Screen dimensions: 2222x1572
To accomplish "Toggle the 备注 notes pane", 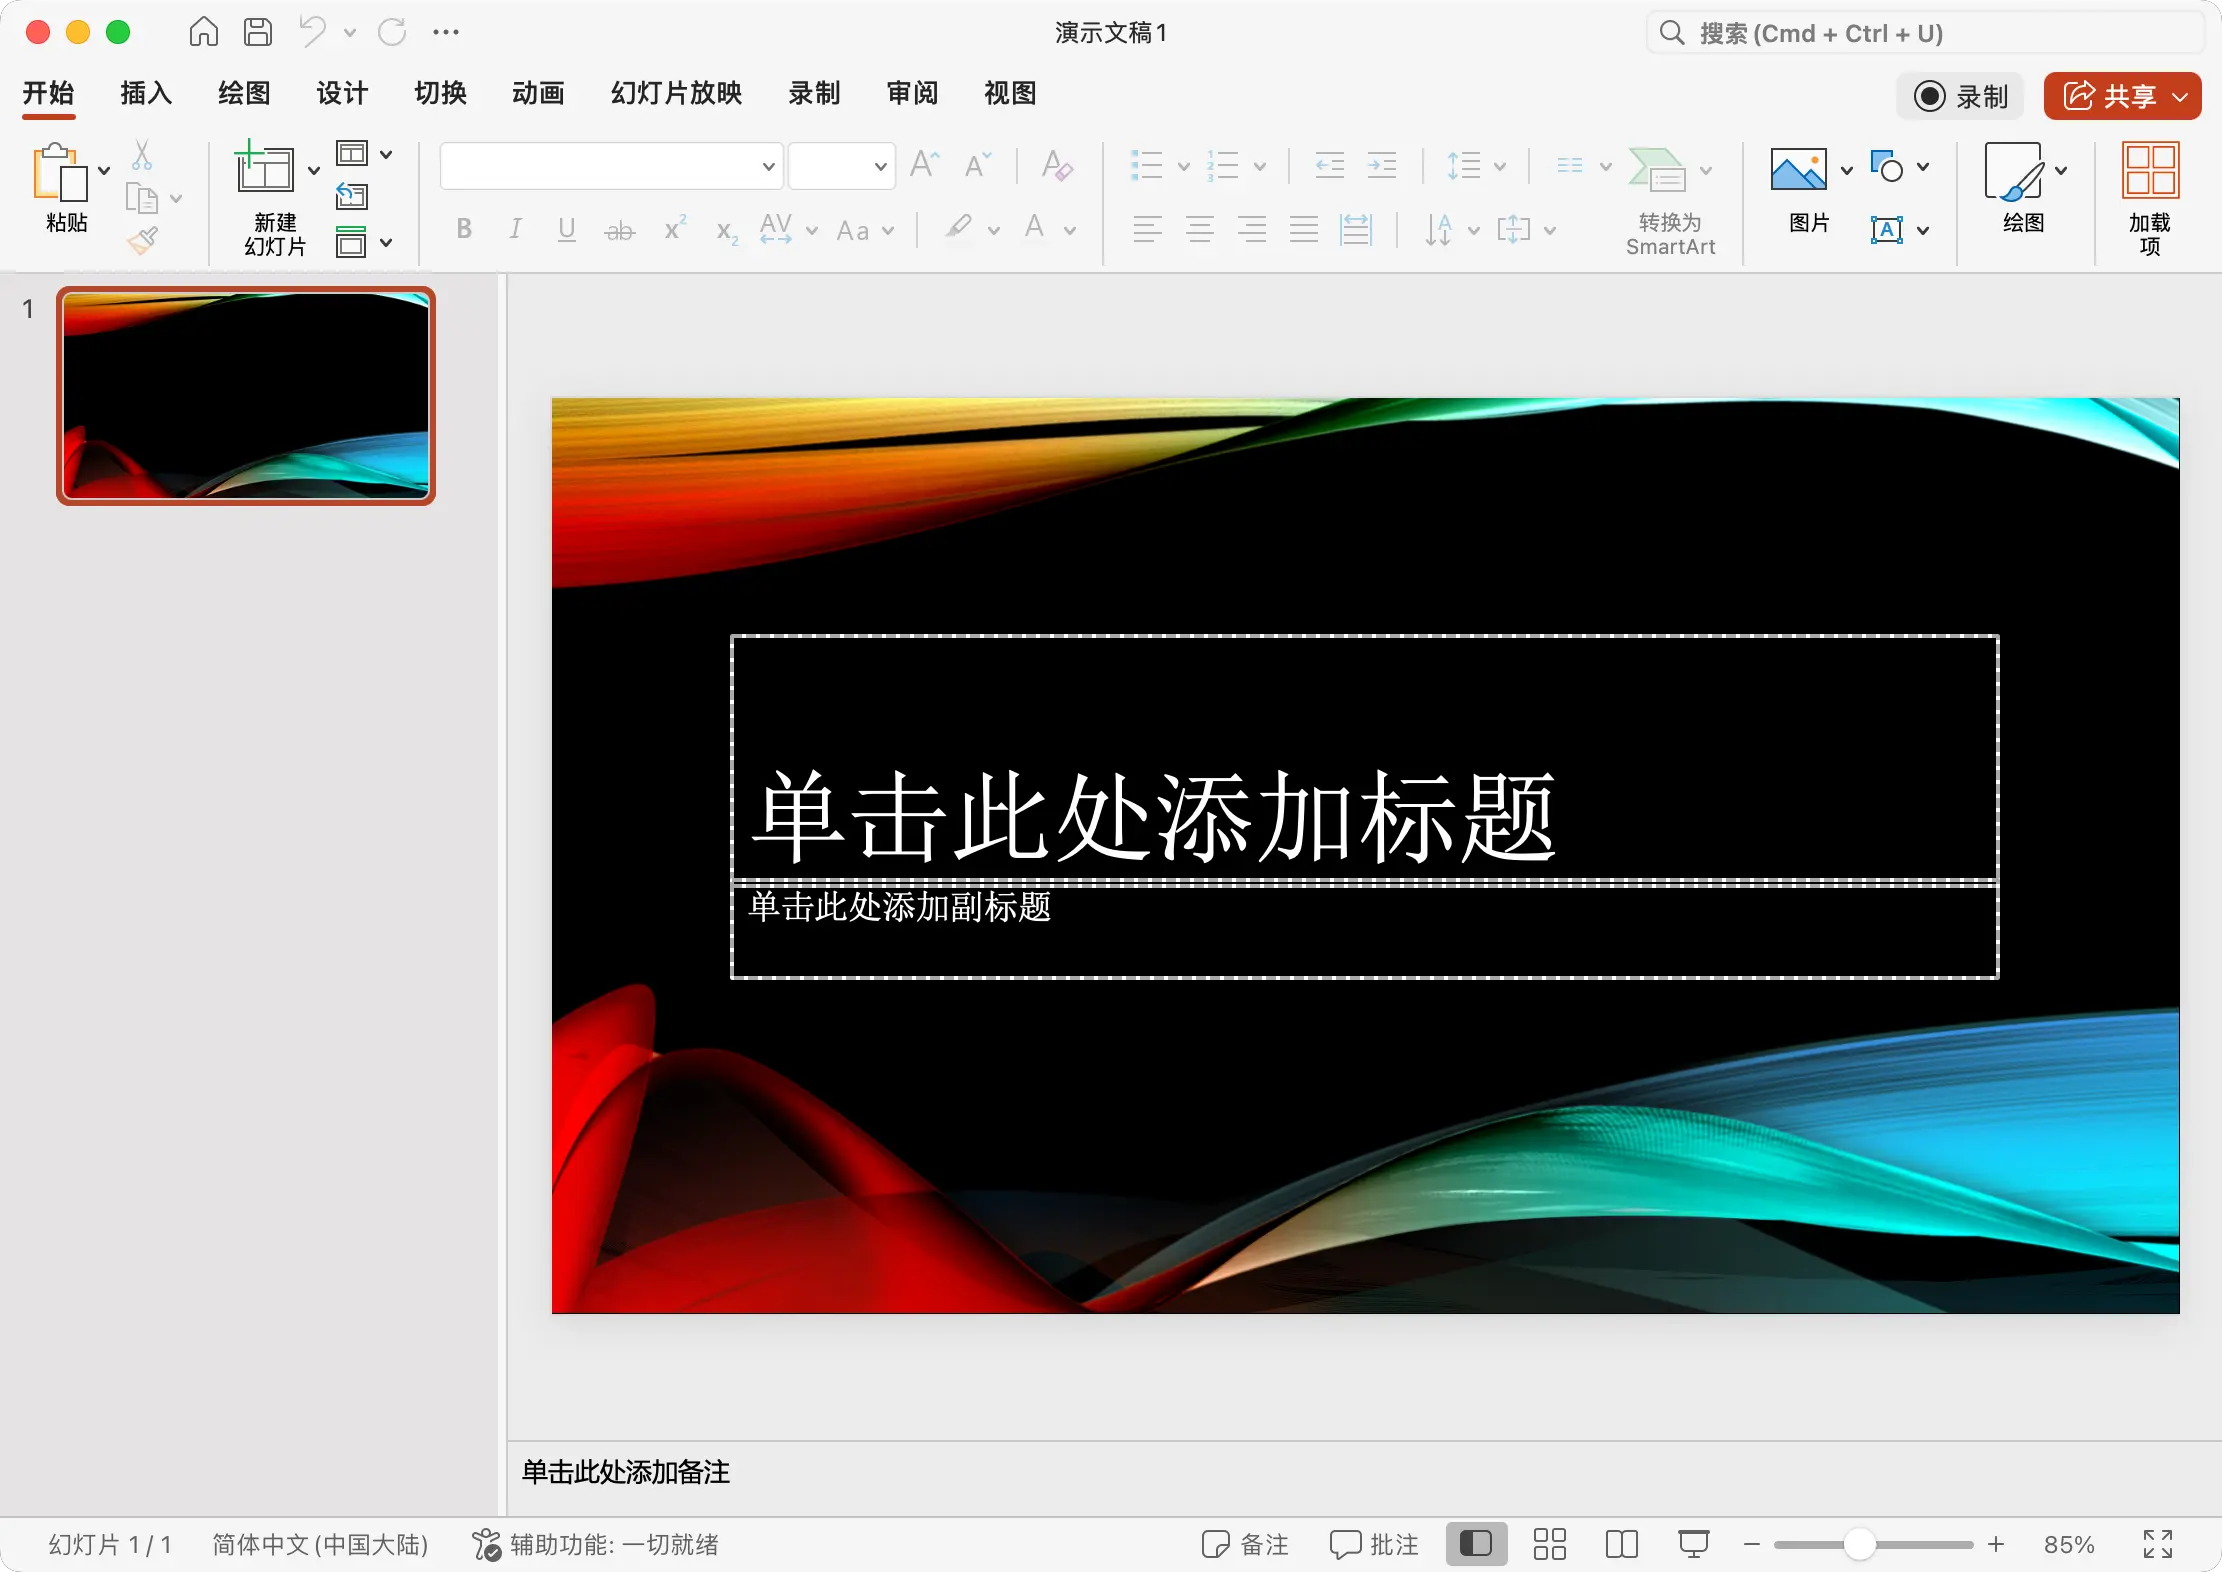I will coord(1245,1544).
